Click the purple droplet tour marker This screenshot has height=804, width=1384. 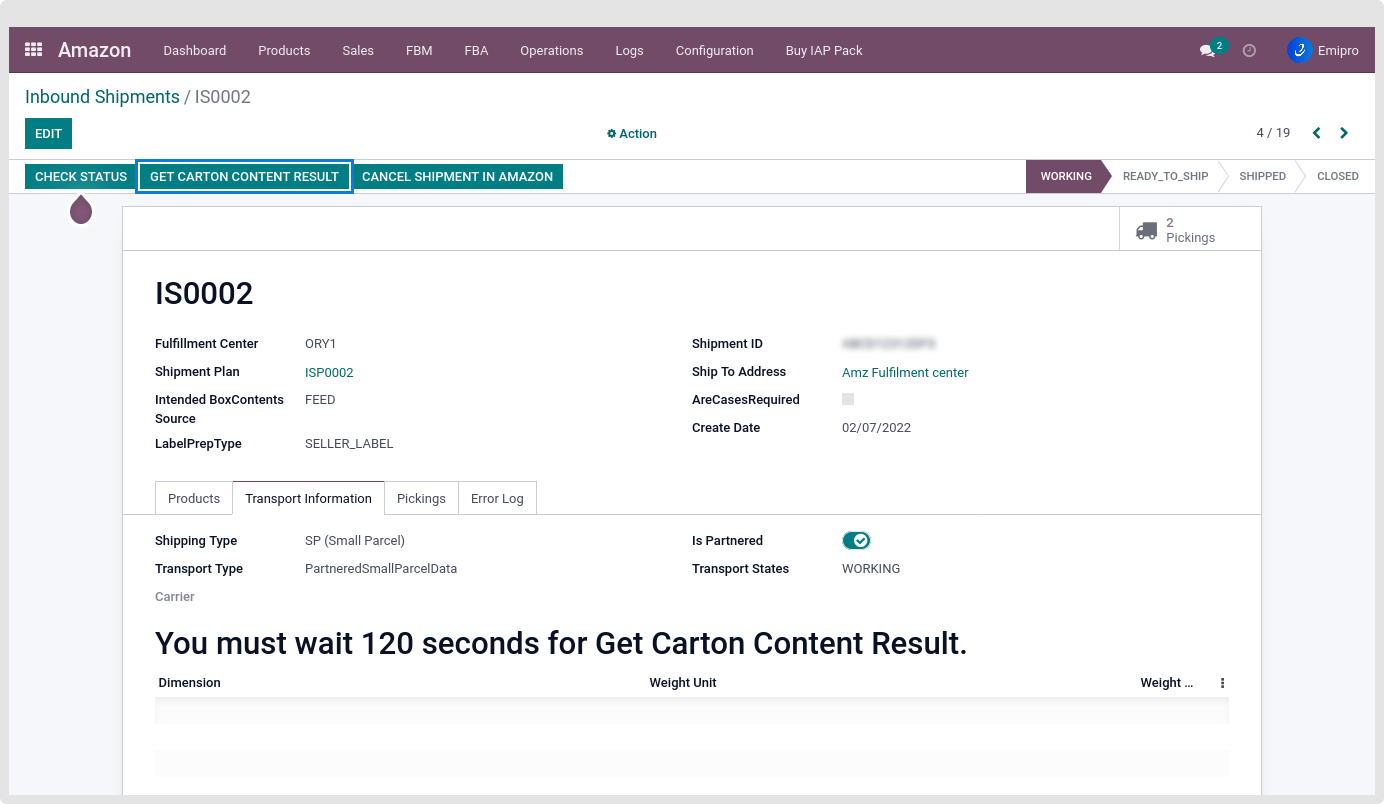(x=81, y=210)
